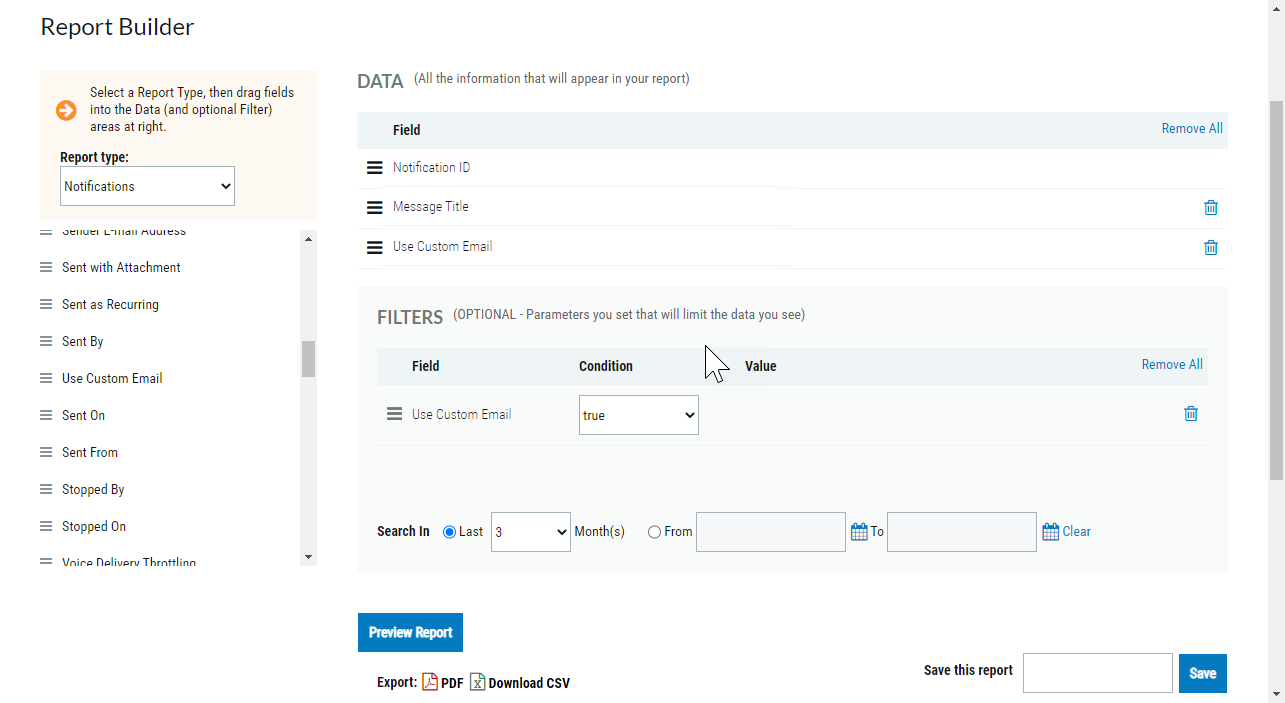Select the From date range option

[654, 531]
